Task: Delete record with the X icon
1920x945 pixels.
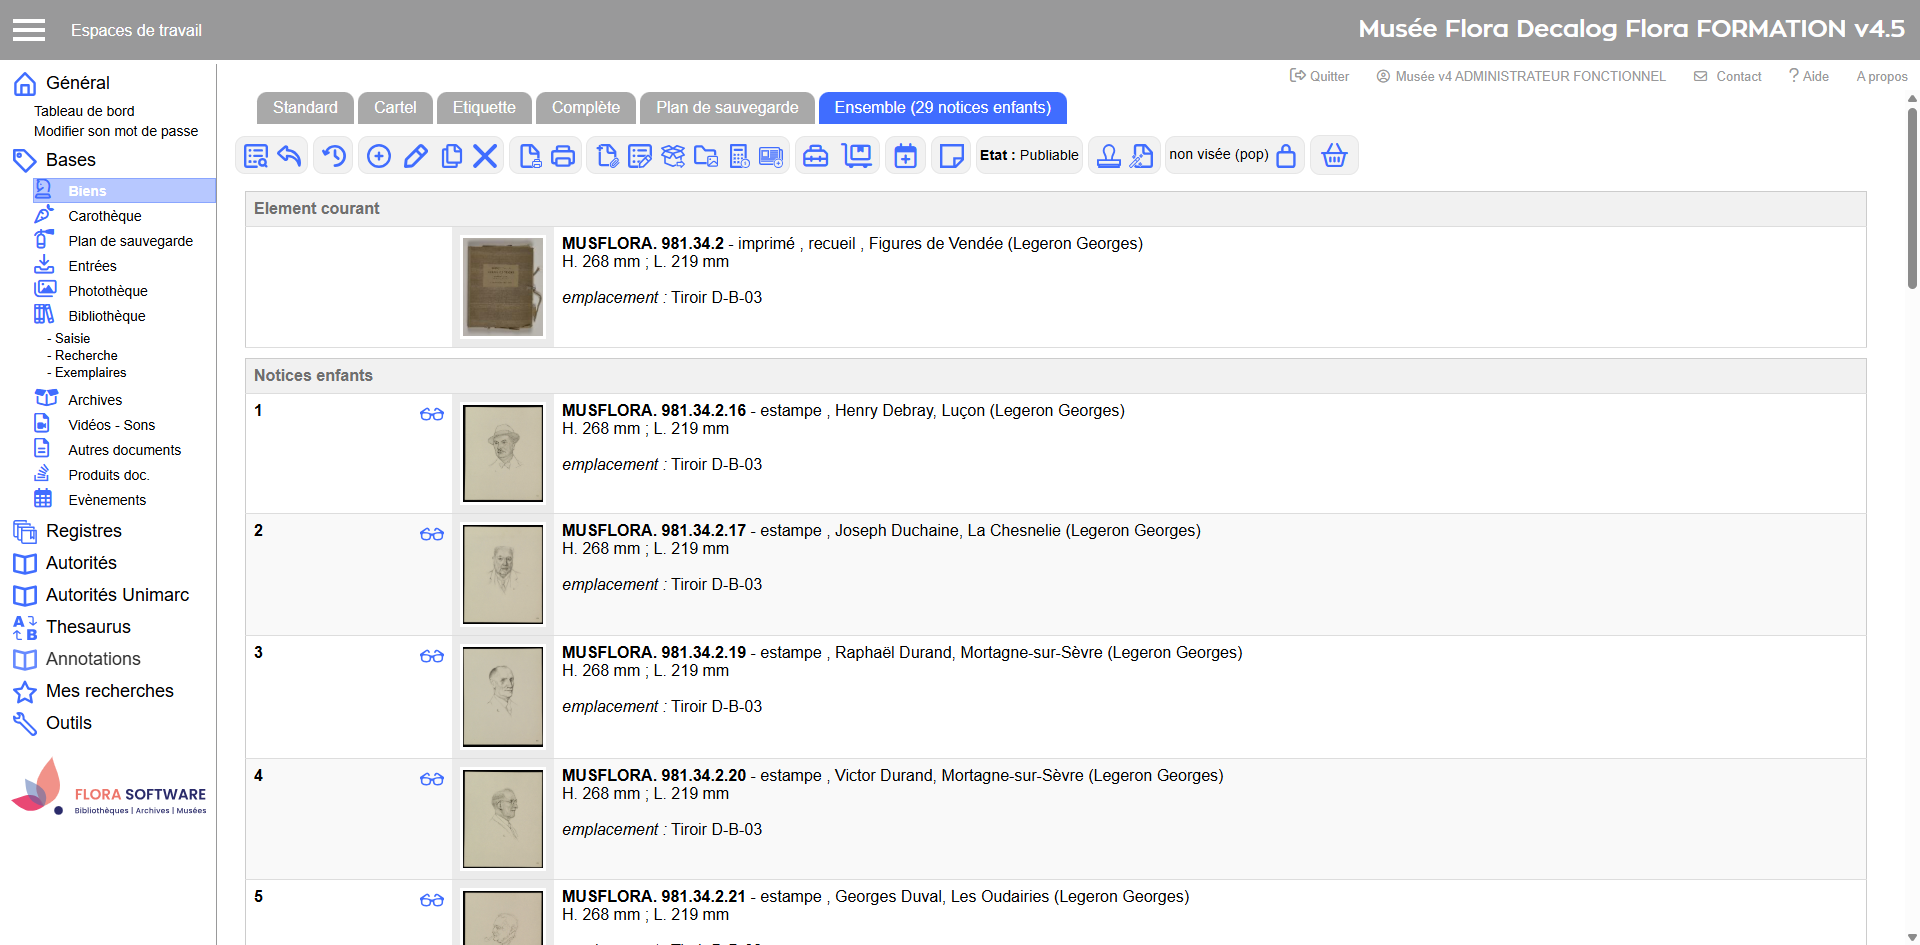Action: click(x=485, y=156)
